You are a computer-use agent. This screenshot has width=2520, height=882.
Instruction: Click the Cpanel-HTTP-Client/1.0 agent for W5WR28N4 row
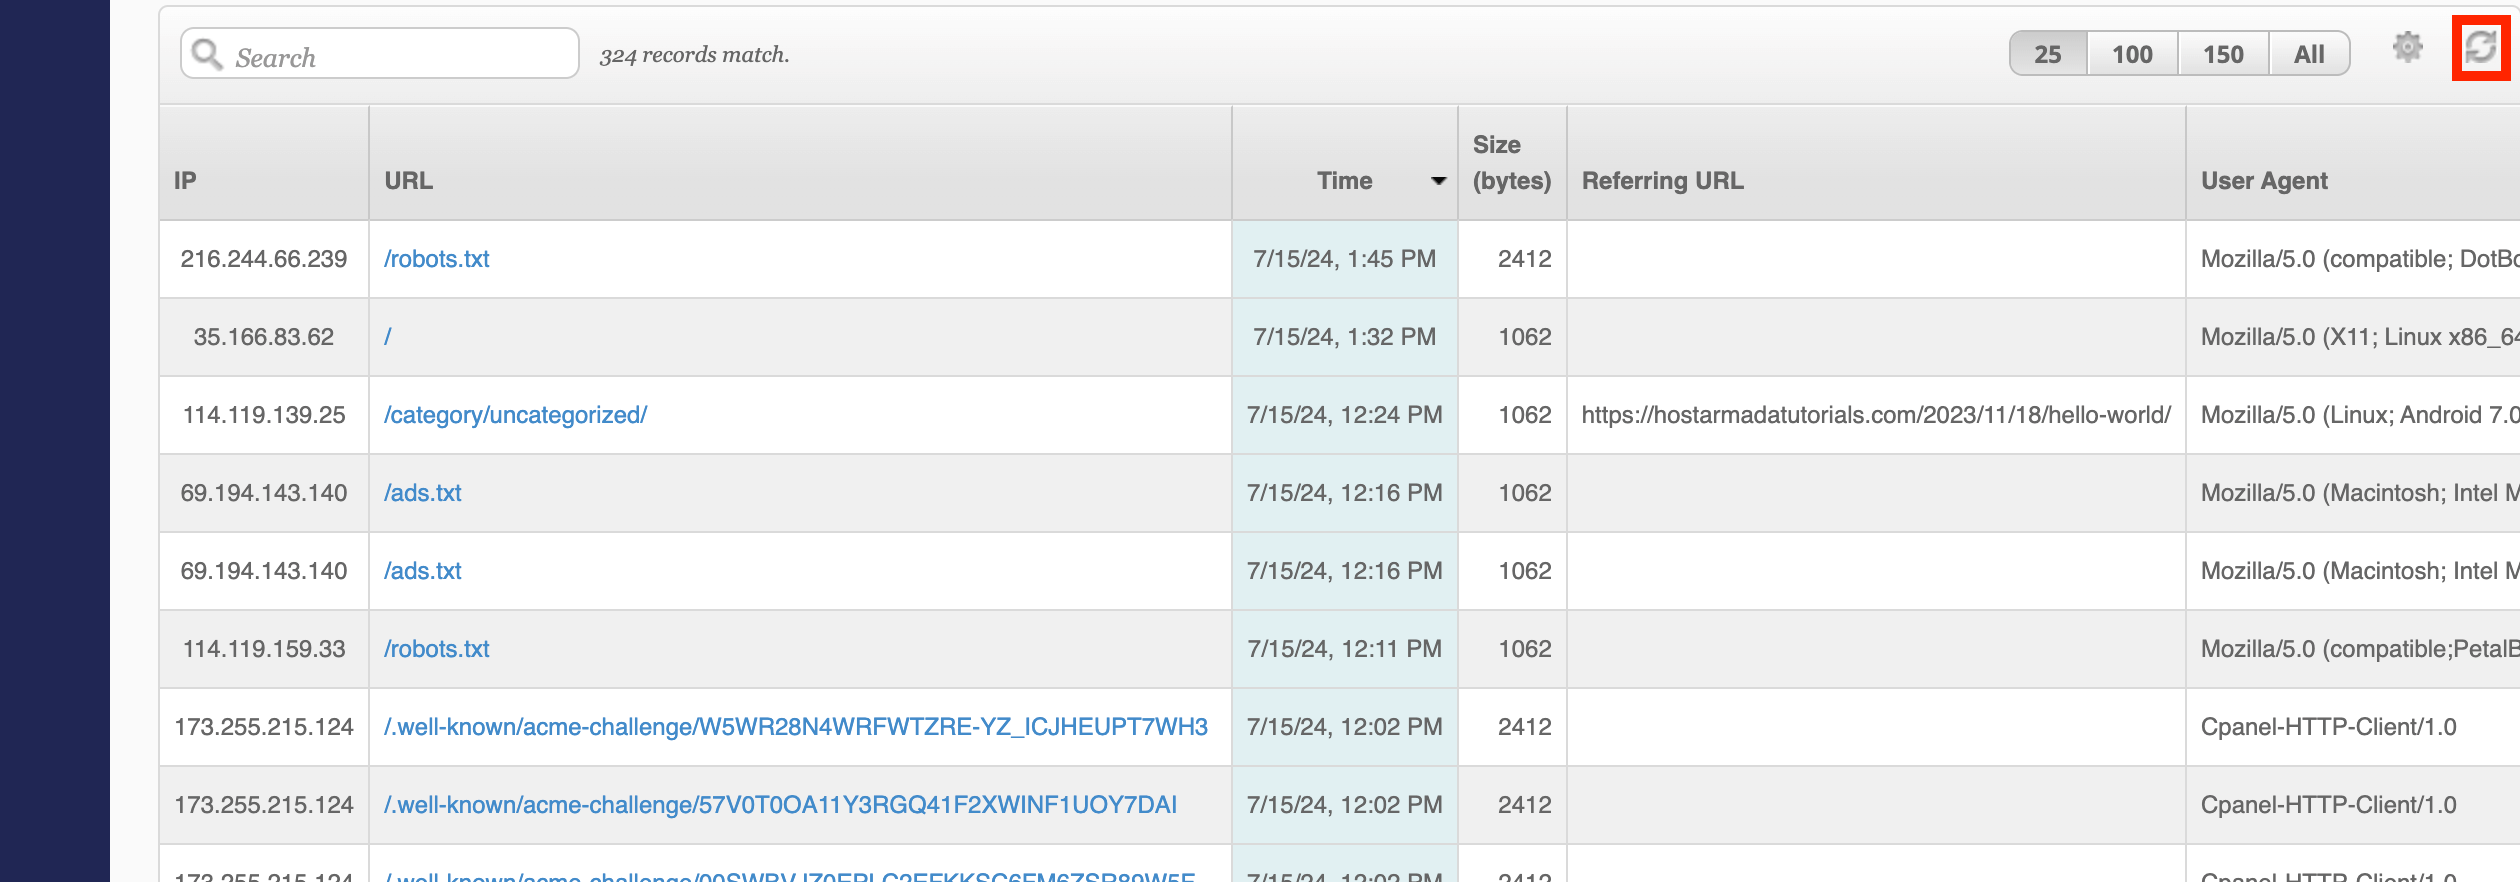(x=2329, y=727)
